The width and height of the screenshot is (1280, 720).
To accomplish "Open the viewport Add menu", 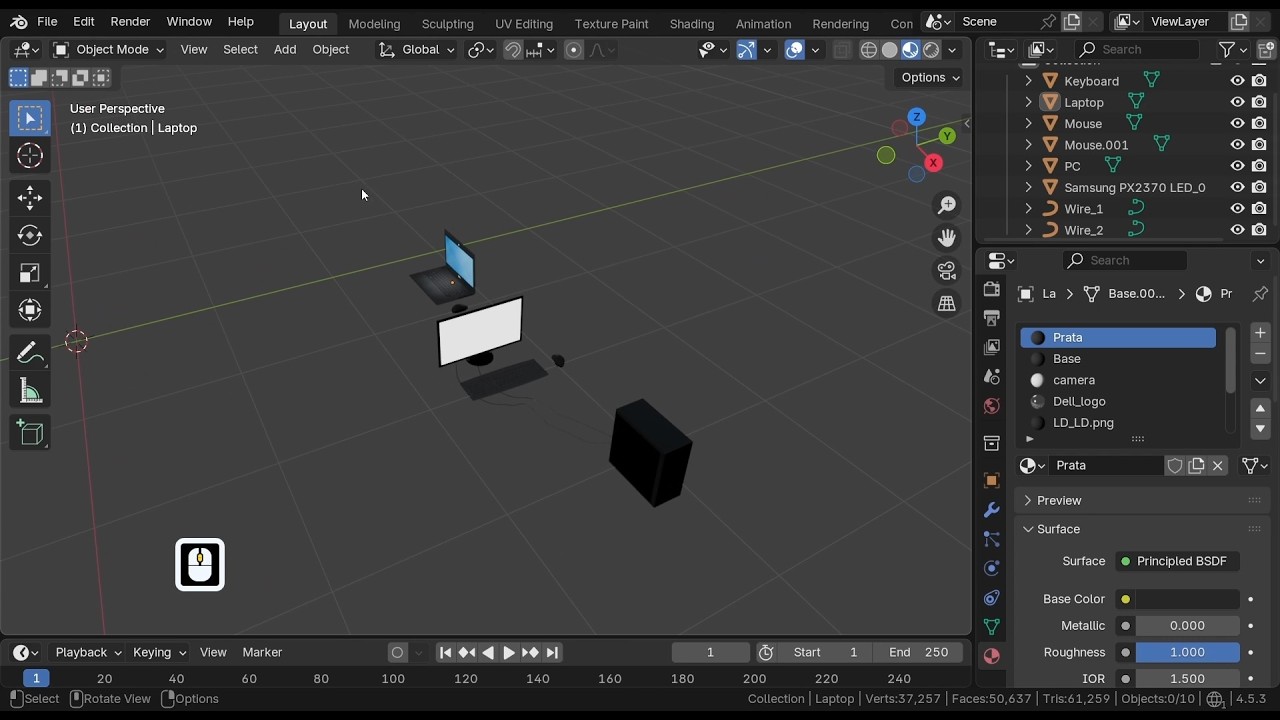I will 285,50.
